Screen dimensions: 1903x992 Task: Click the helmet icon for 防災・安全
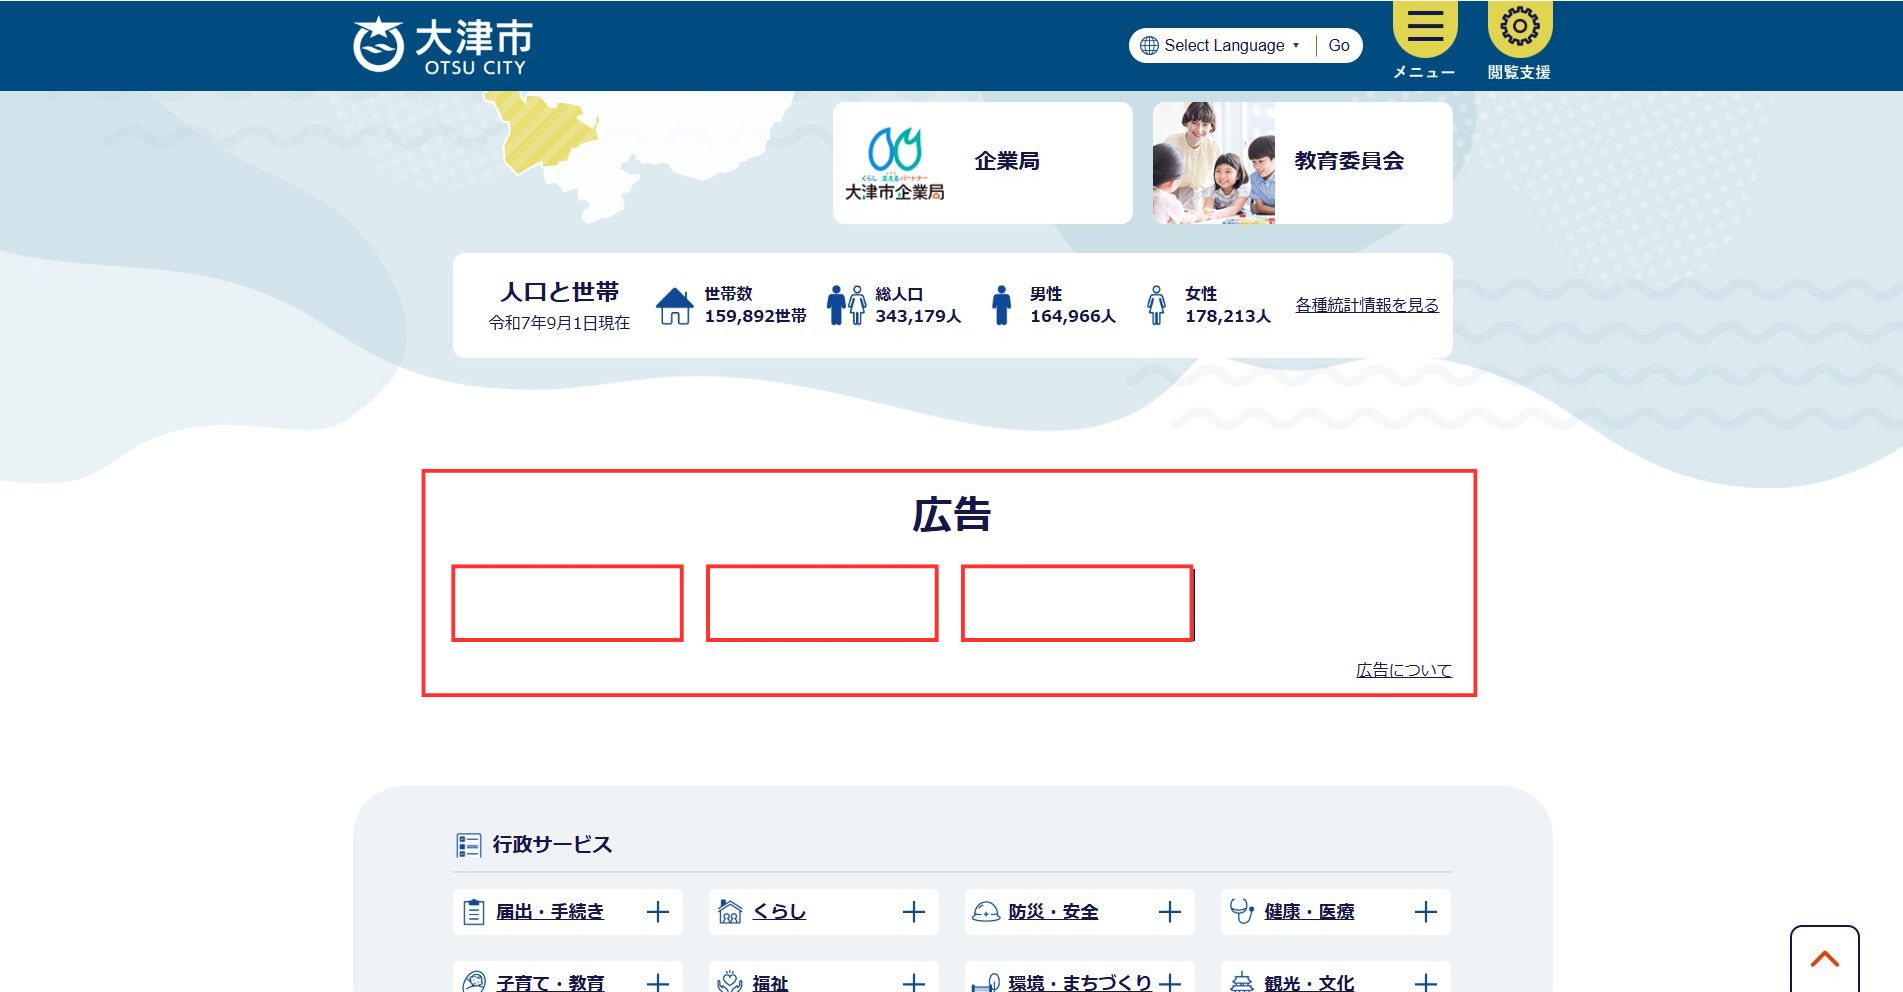pyautogui.click(x=986, y=912)
